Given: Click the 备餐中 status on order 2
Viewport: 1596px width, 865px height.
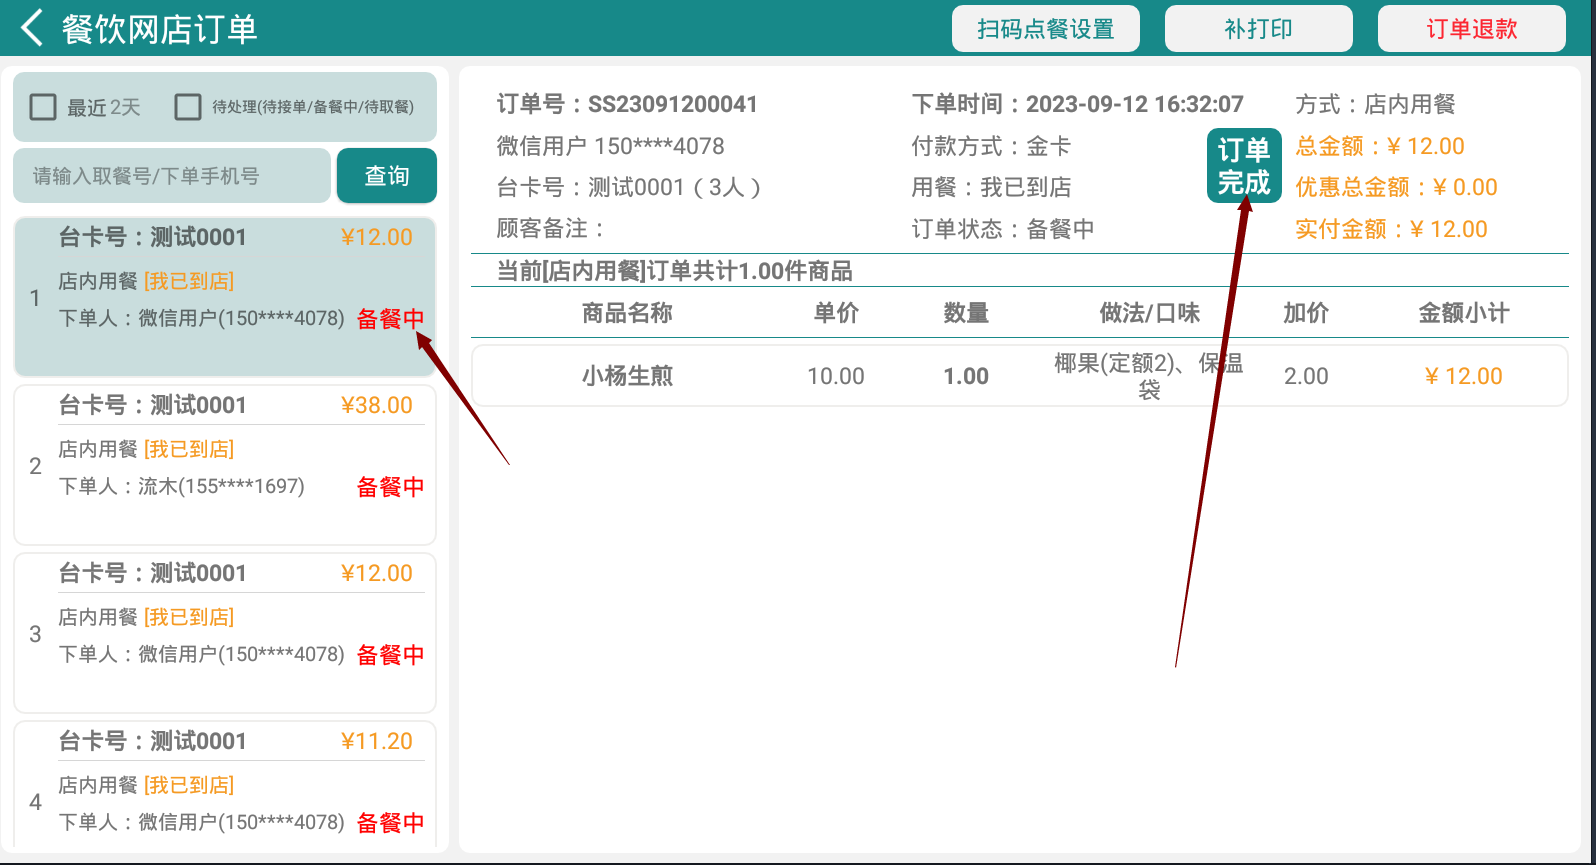Looking at the screenshot, I should pyautogui.click(x=390, y=487).
